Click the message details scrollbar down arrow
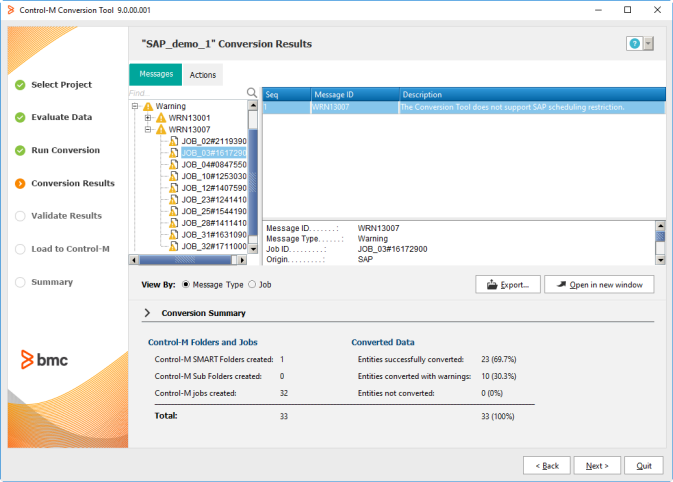 pos(660,260)
